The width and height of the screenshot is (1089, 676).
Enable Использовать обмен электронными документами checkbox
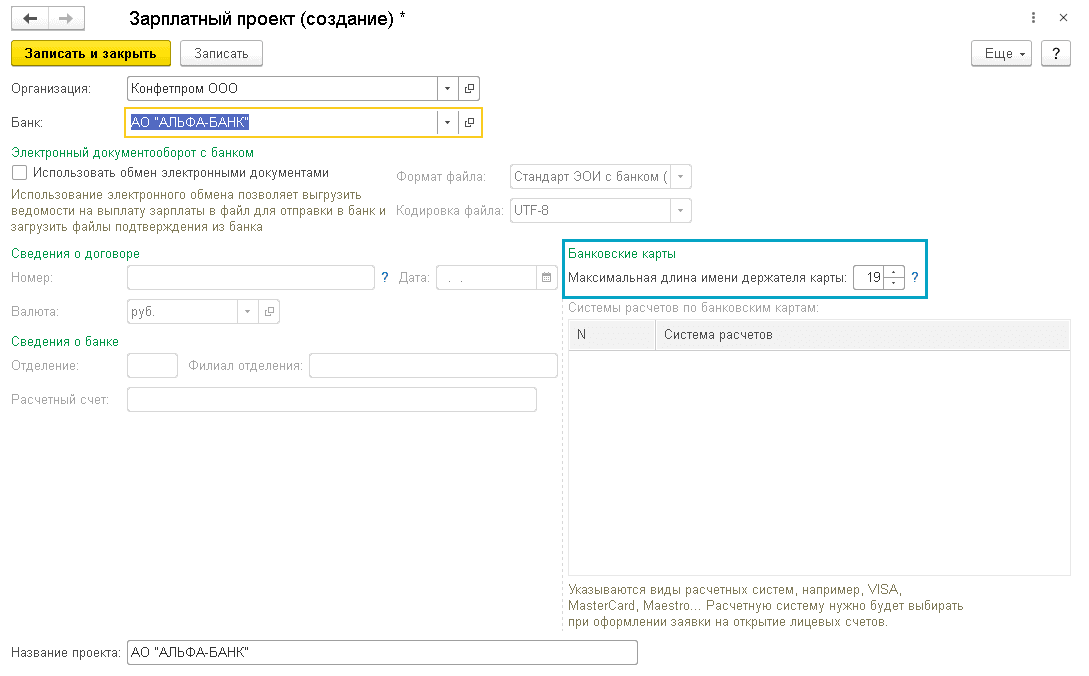pos(19,173)
